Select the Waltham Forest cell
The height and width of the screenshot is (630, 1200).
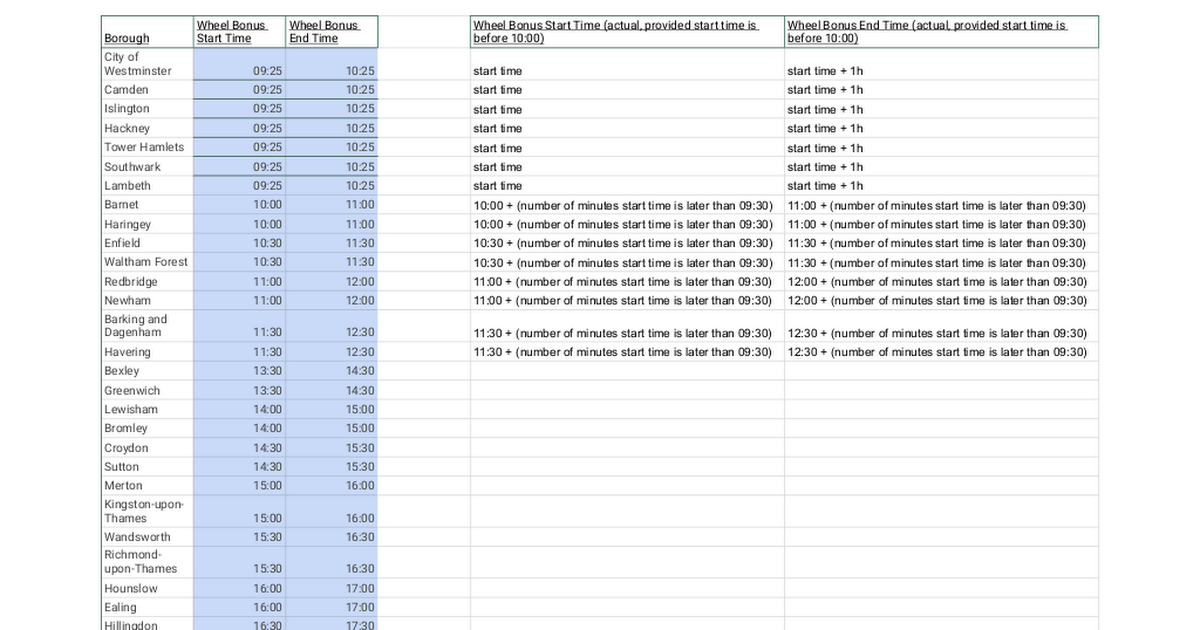(x=146, y=262)
